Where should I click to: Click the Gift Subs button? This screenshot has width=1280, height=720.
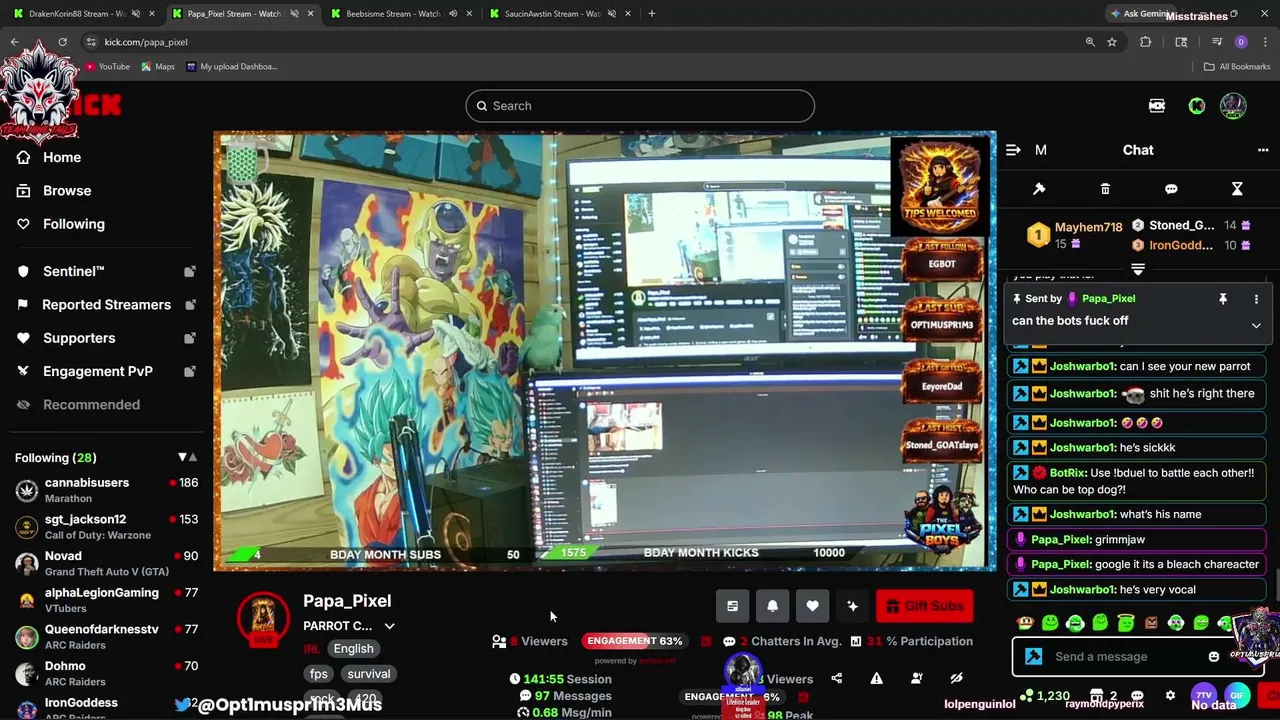(x=925, y=606)
